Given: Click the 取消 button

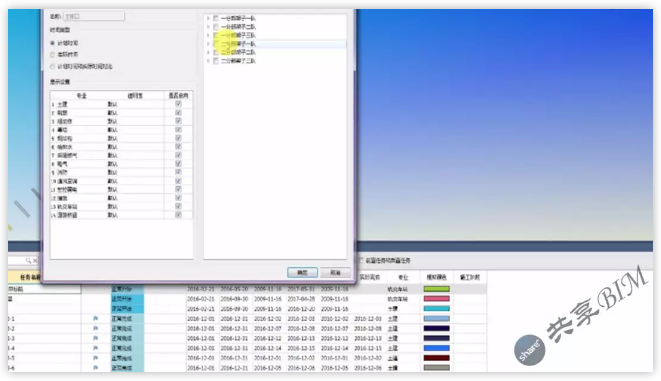Looking at the screenshot, I should 335,273.
